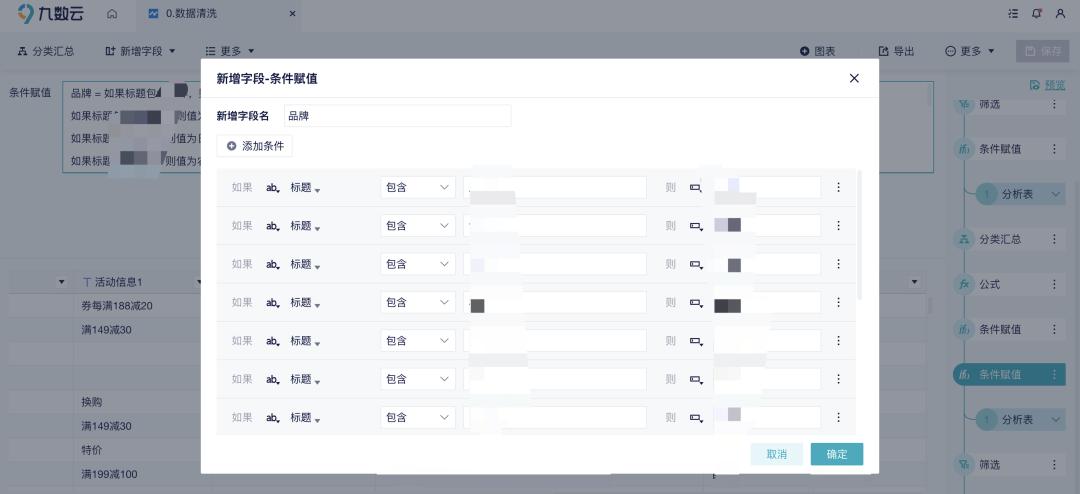
Task: Close the 新增字段-条件赋值 dialog with the X
Action: point(854,78)
